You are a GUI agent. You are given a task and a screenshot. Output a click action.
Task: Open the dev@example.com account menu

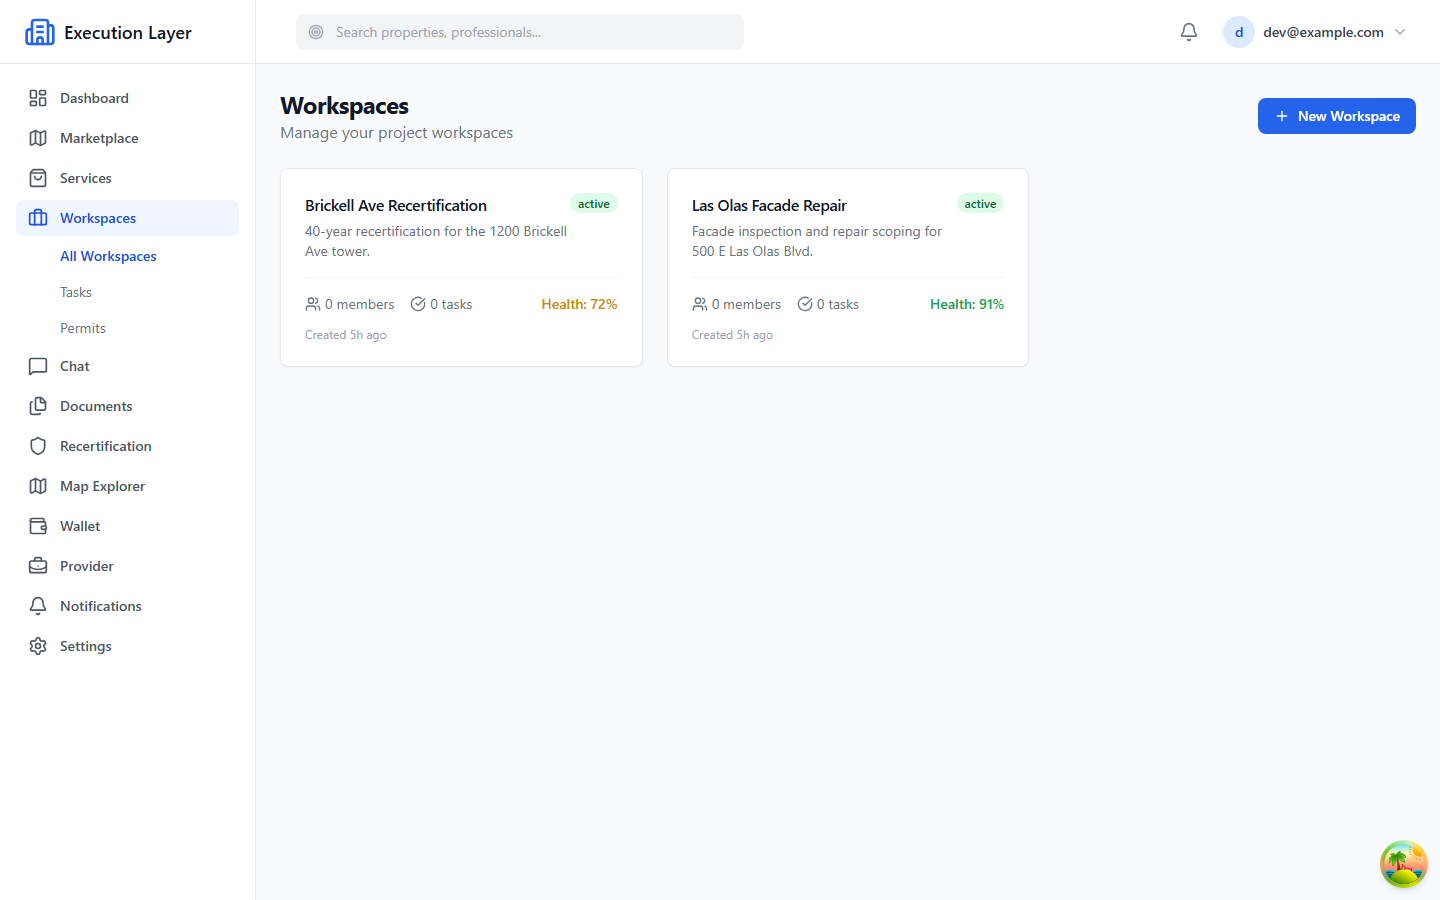[x=1315, y=32]
